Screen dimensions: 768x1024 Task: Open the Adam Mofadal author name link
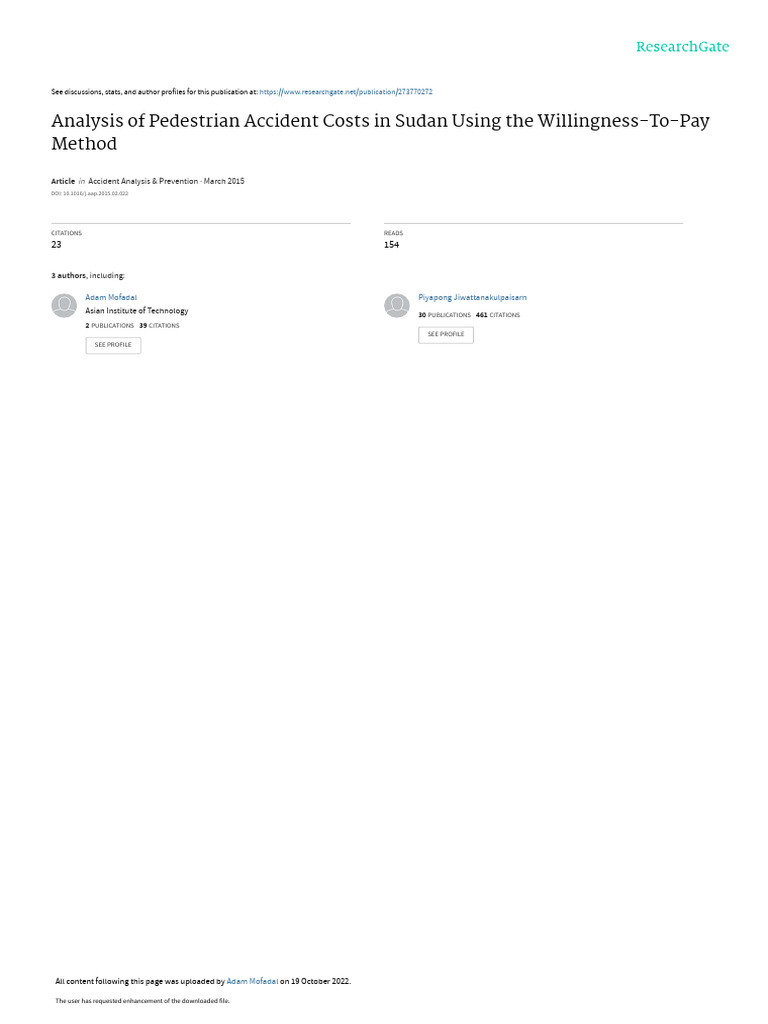pos(111,297)
